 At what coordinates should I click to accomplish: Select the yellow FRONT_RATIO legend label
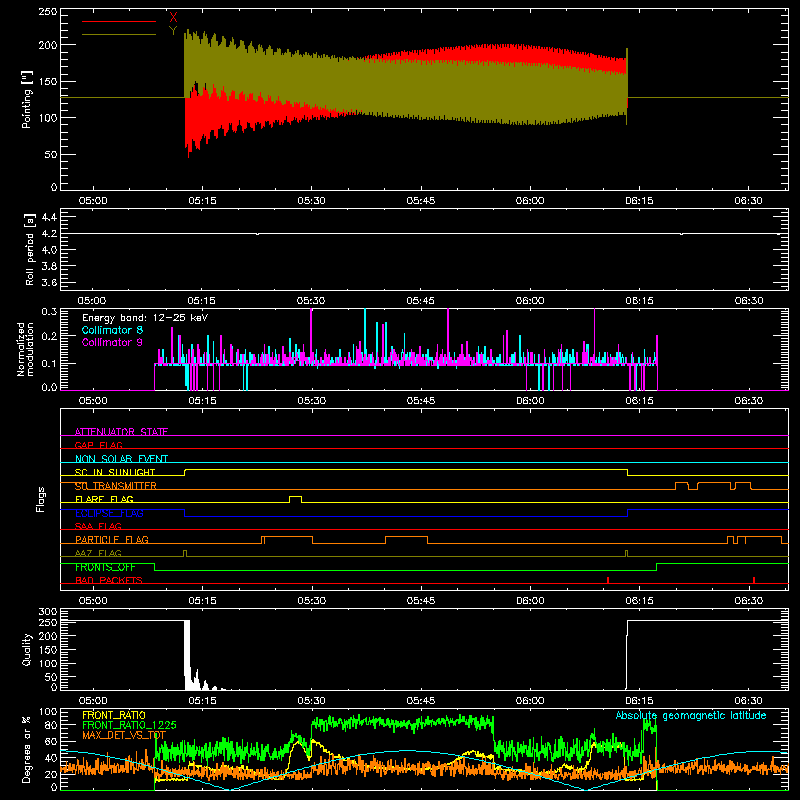[114, 715]
